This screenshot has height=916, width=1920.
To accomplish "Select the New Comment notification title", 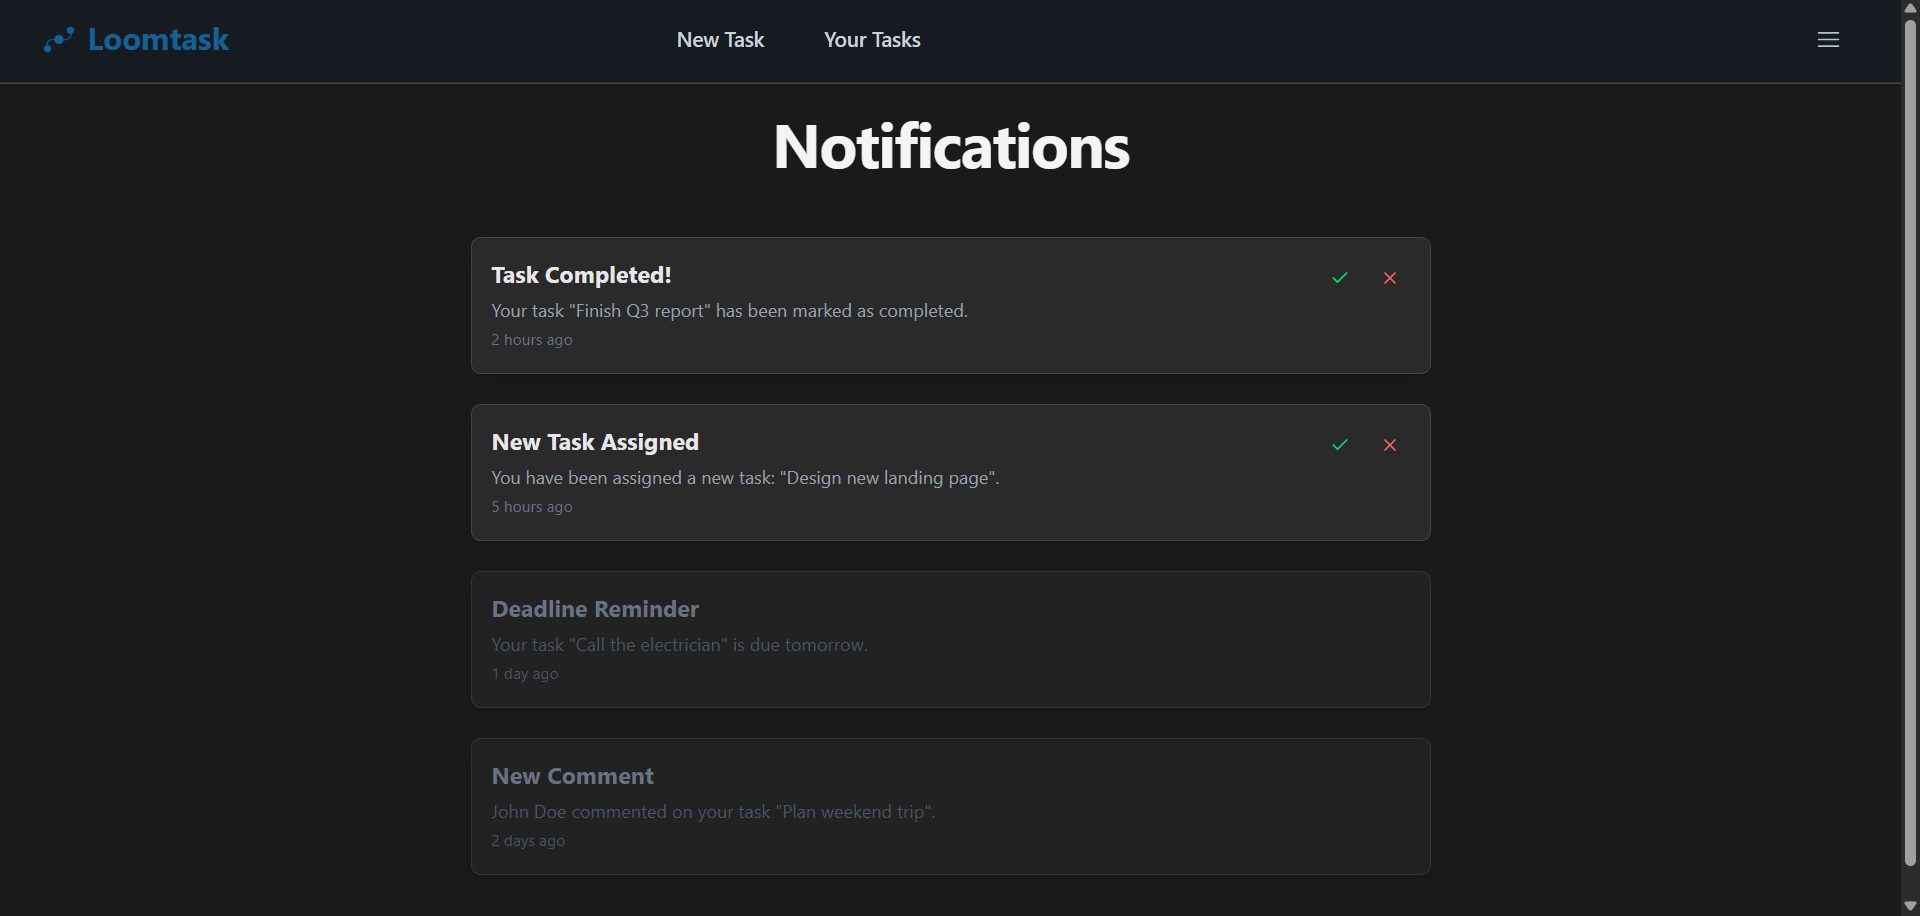I will [x=572, y=776].
